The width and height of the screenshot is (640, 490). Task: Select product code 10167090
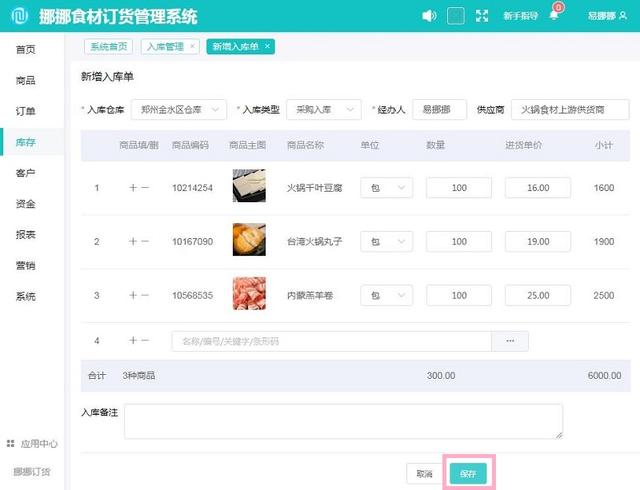click(x=192, y=242)
